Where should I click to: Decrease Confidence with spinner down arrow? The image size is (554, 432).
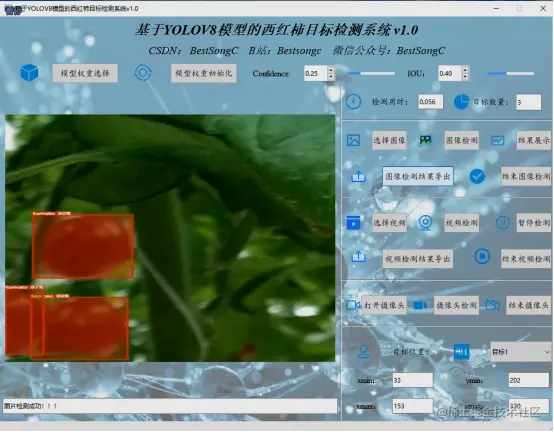click(x=330, y=77)
